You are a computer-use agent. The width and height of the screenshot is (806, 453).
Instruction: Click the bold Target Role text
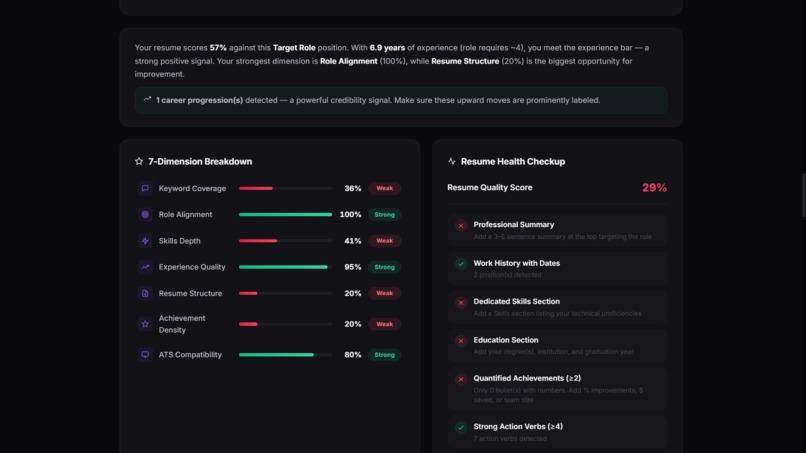(294, 47)
